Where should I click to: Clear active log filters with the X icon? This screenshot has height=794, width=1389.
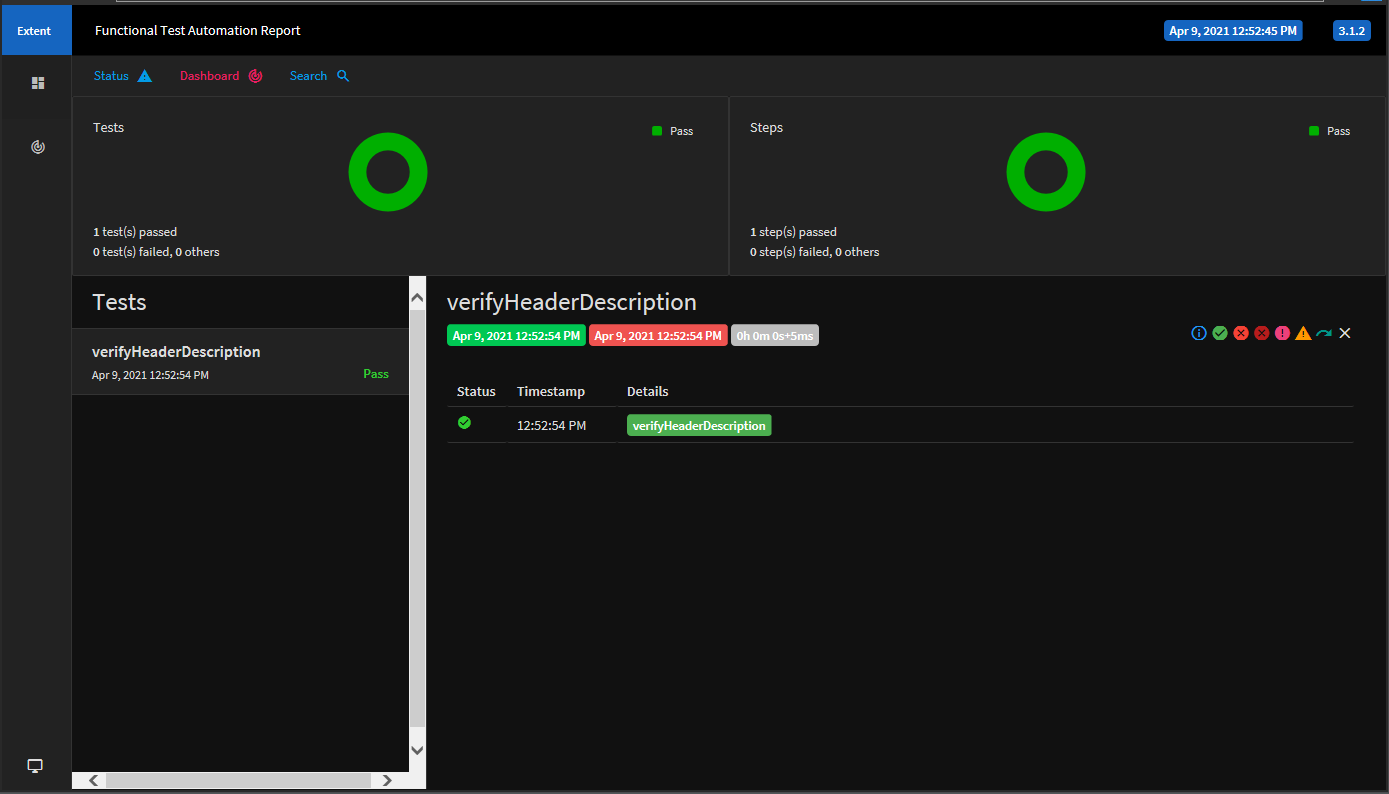1344,333
